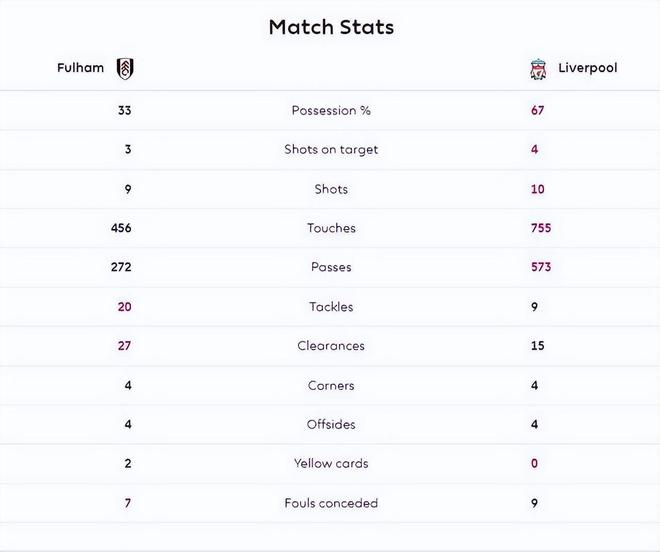
Task: Open the Liverpool team name link
Action: (588, 68)
